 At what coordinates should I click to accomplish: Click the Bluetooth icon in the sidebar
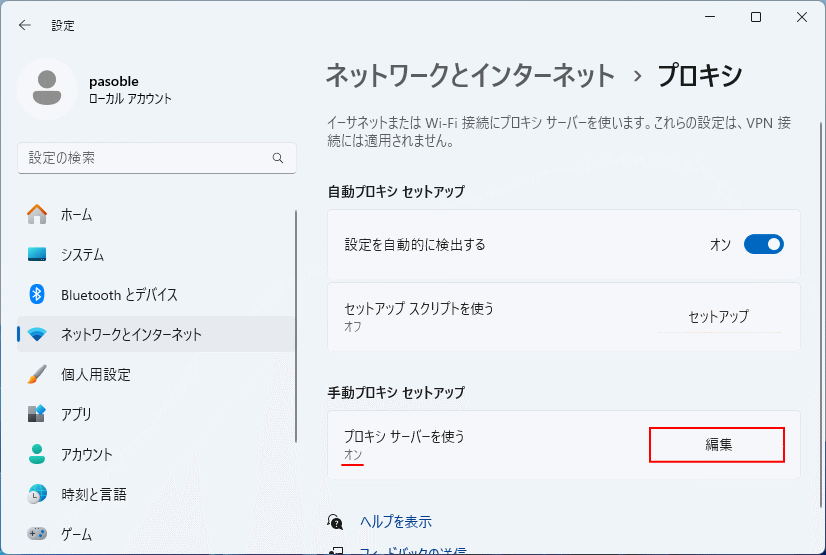(x=37, y=294)
